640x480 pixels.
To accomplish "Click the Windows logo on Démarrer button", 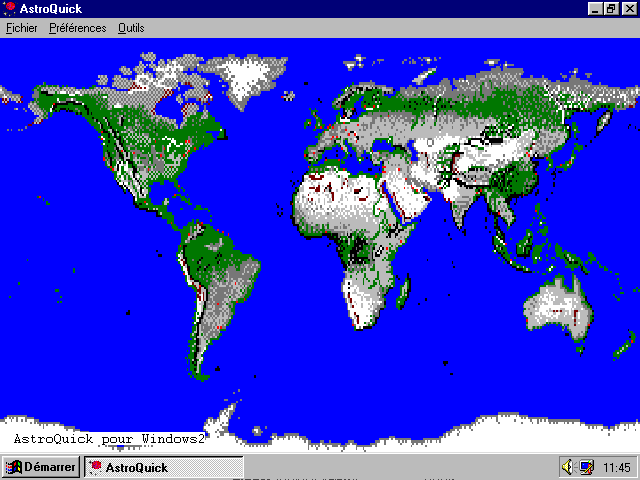I will tap(14, 467).
